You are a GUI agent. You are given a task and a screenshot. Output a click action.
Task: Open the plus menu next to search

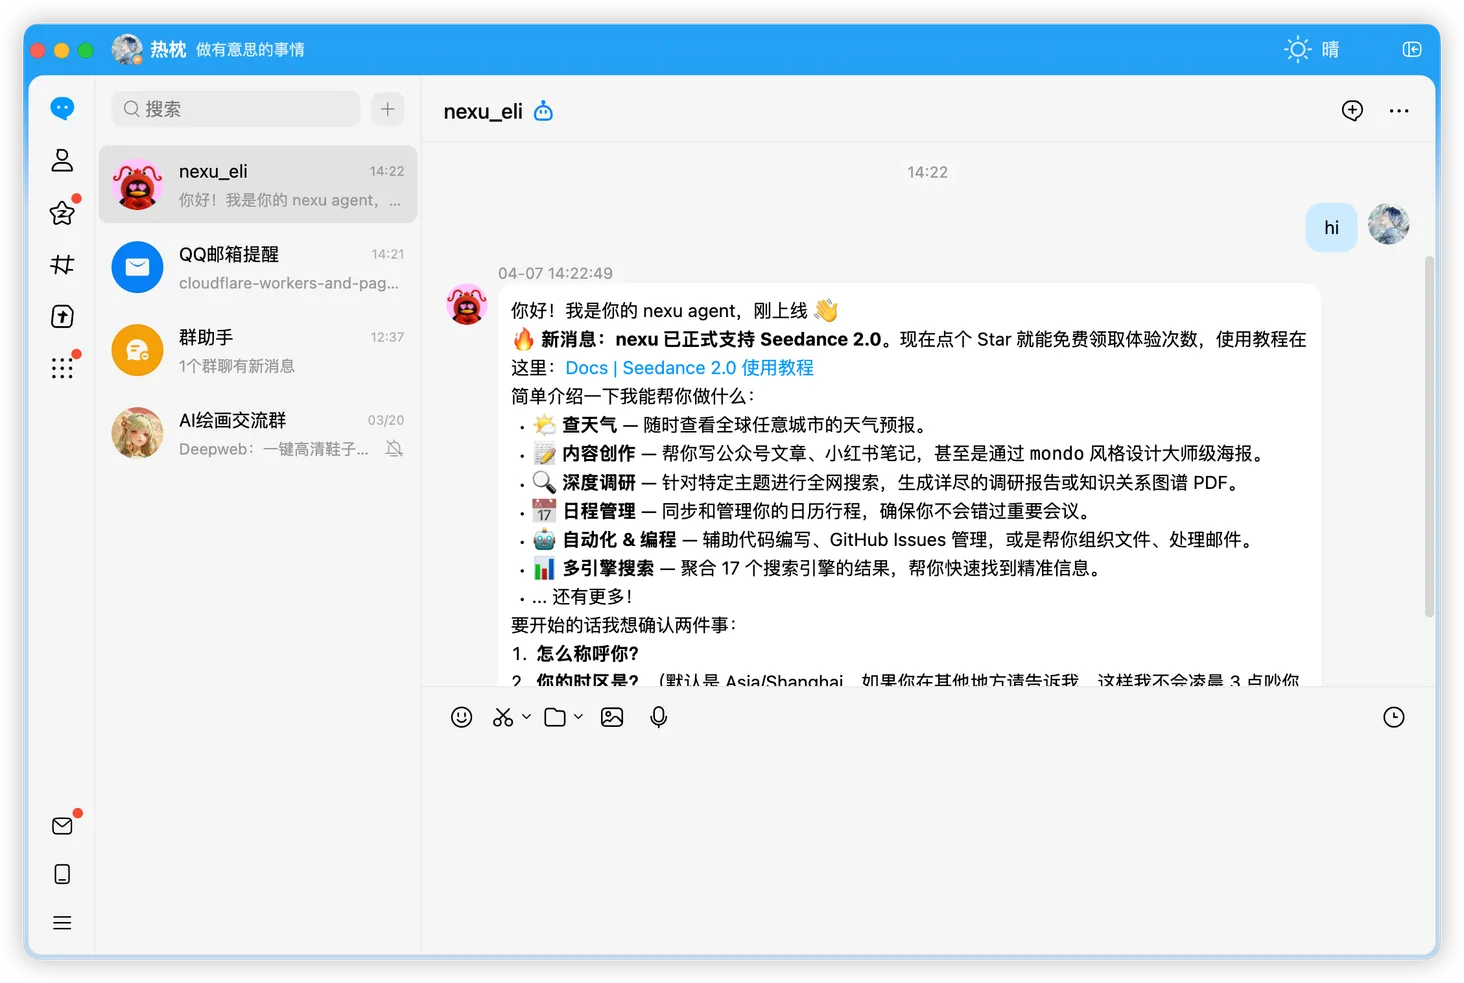point(387,108)
